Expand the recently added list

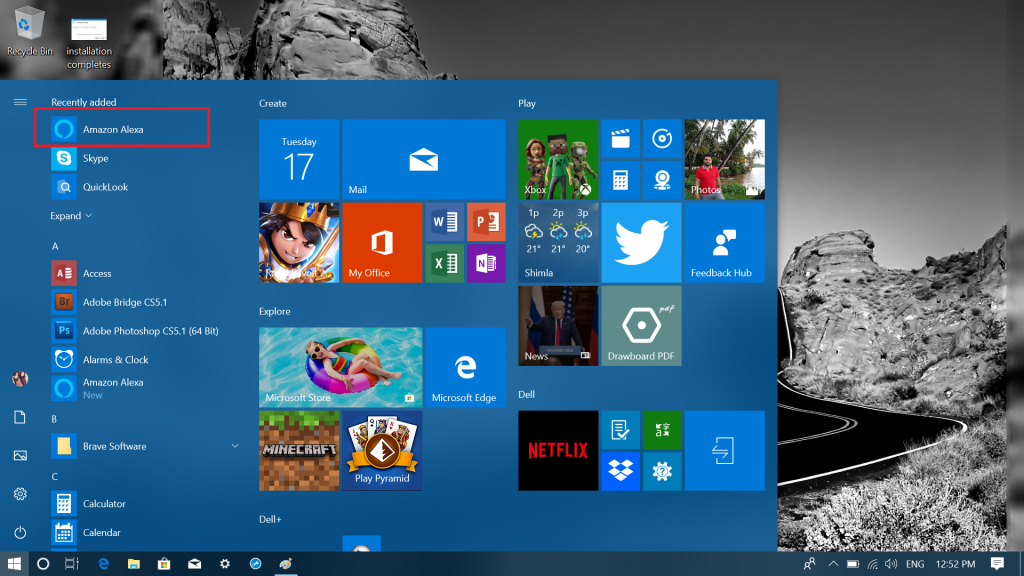tap(71, 216)
